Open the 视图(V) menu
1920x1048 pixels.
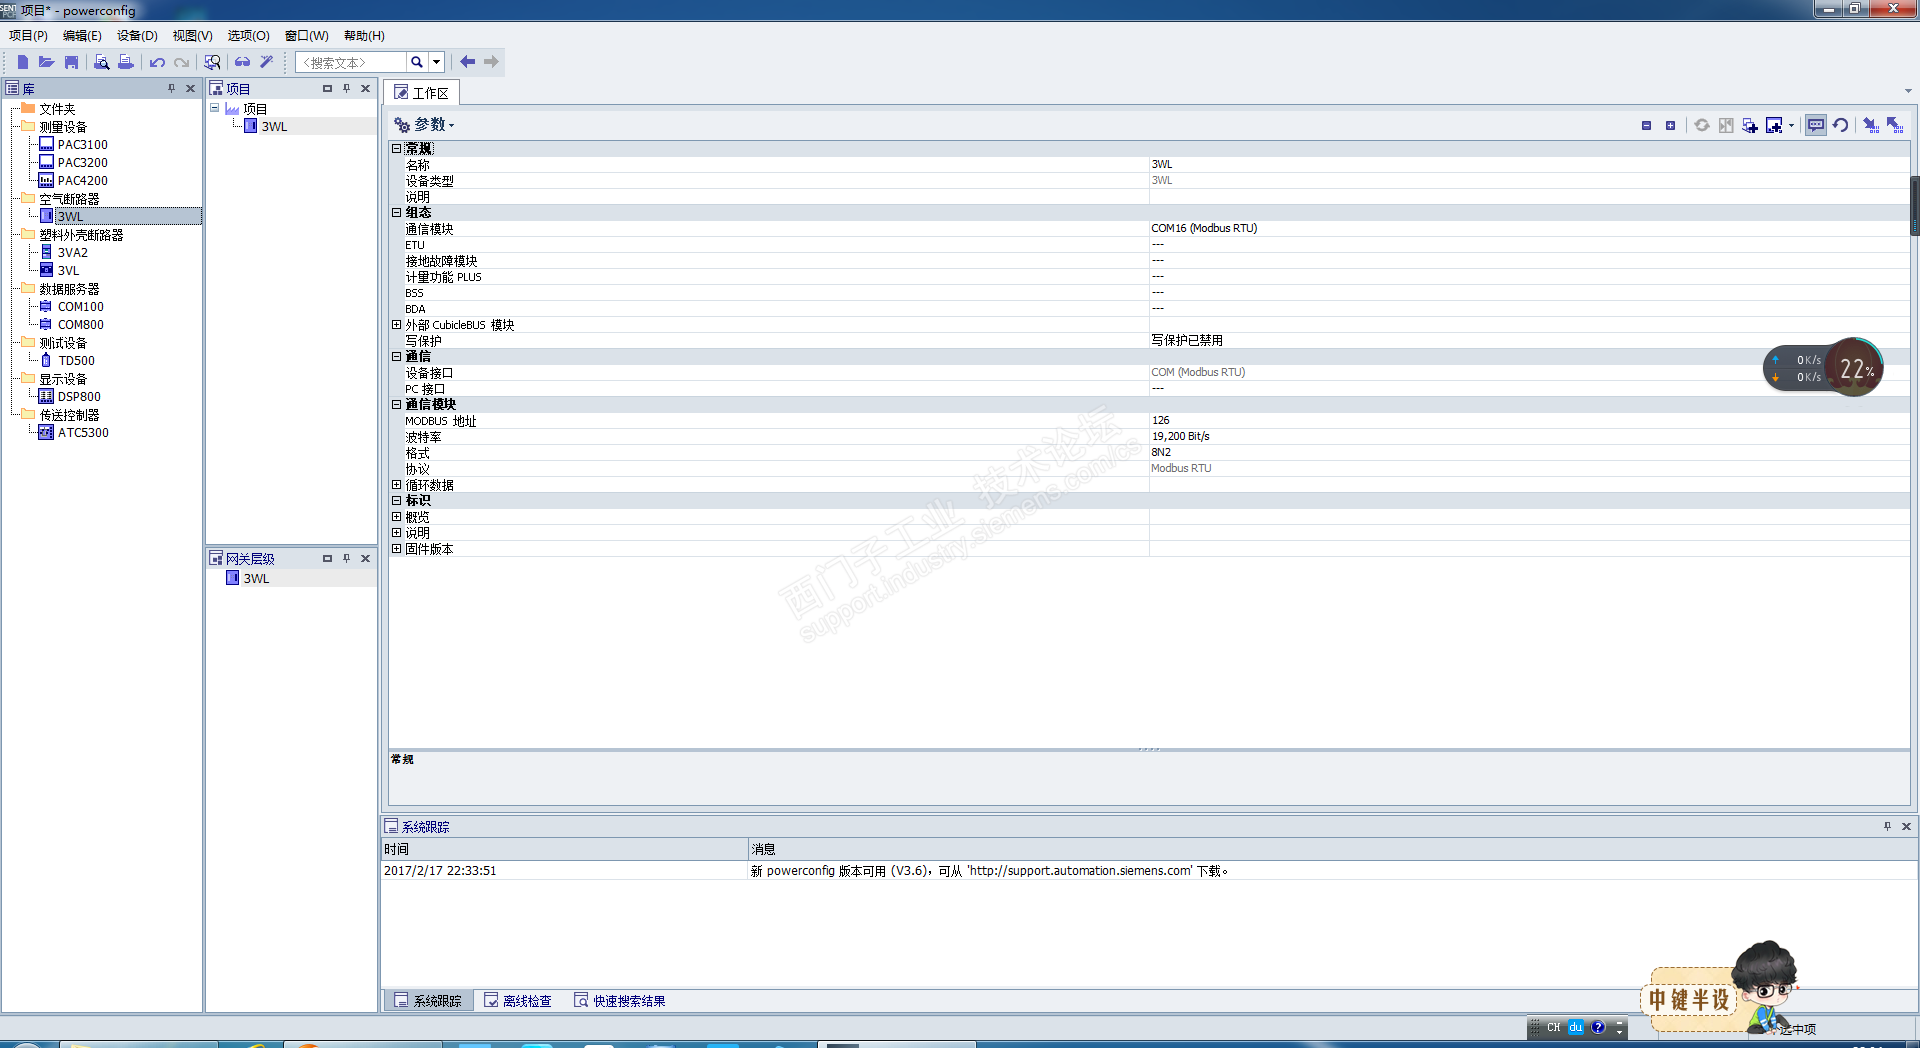[192, 36]
